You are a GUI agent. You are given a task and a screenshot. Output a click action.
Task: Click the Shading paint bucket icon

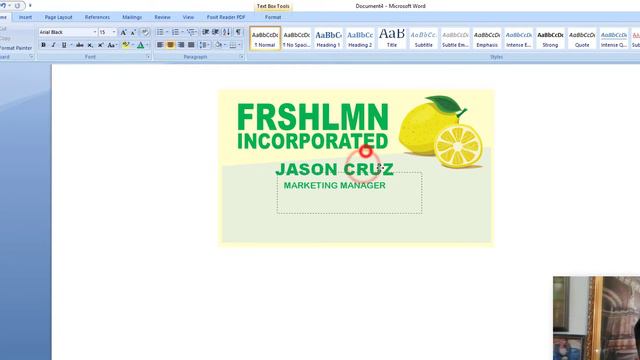click(x=218, y=45)
